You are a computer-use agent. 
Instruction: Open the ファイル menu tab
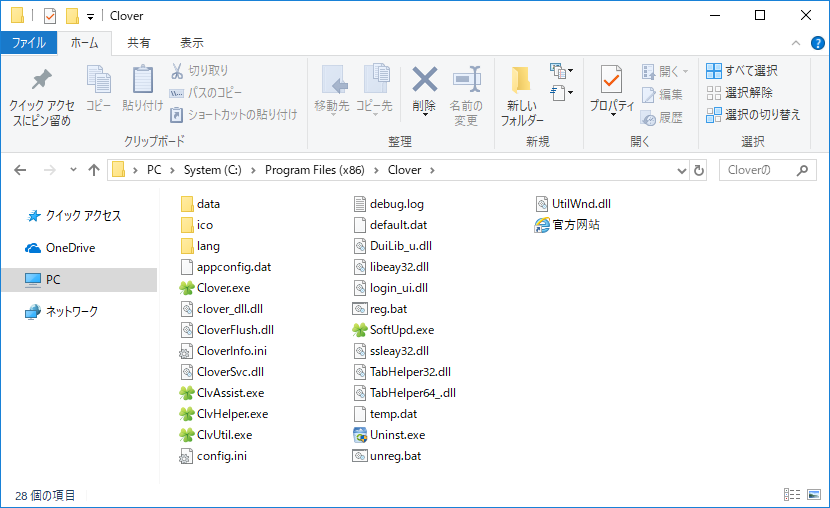tap(28, 43)
